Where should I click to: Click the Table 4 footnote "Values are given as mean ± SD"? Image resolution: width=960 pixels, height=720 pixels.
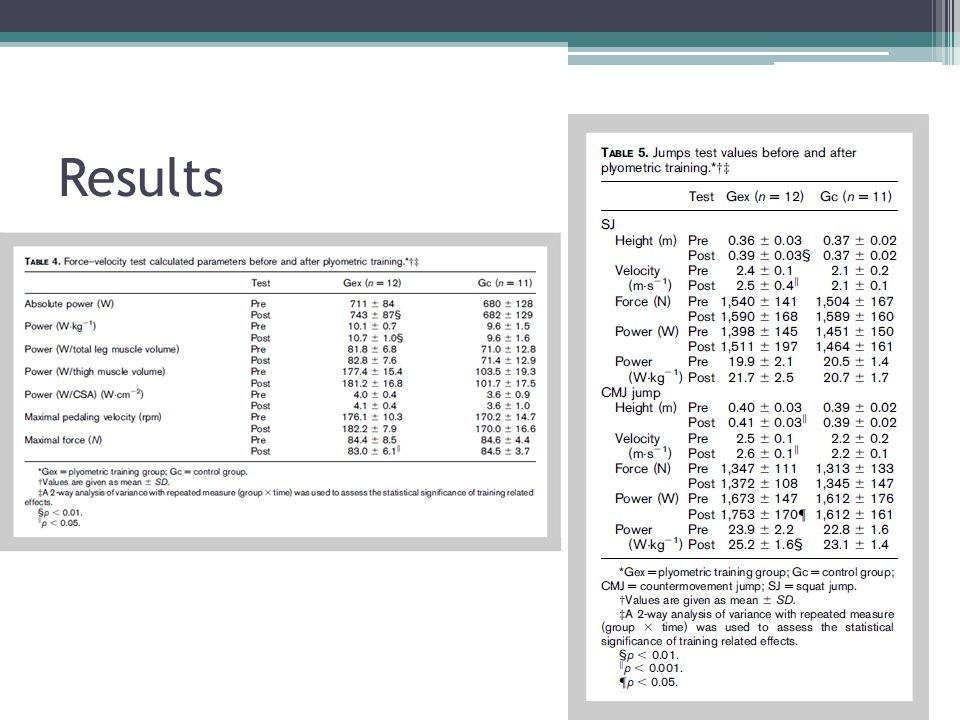(x=103, y=482)
